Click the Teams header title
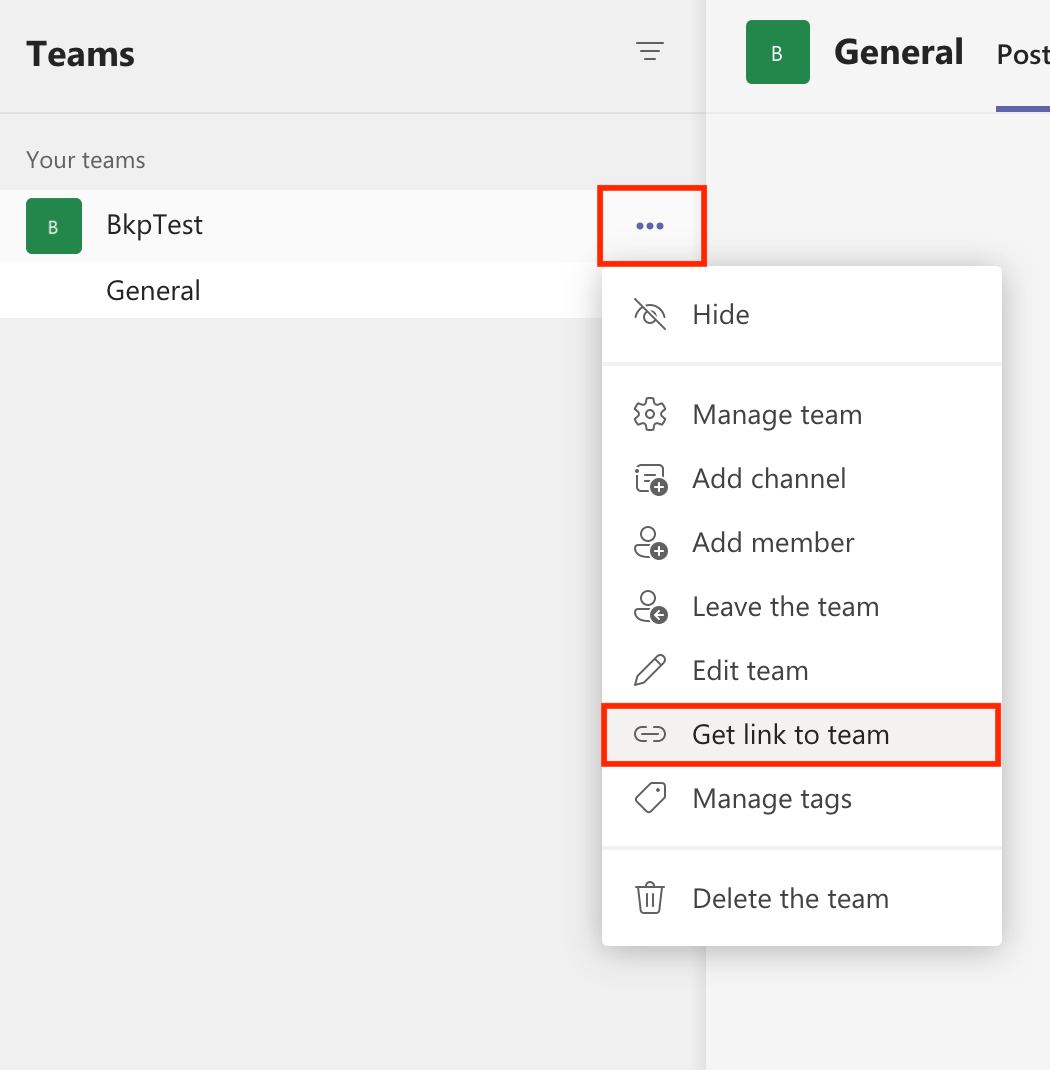Viewport: 1050px width, 1070px height. pos(80,54)
